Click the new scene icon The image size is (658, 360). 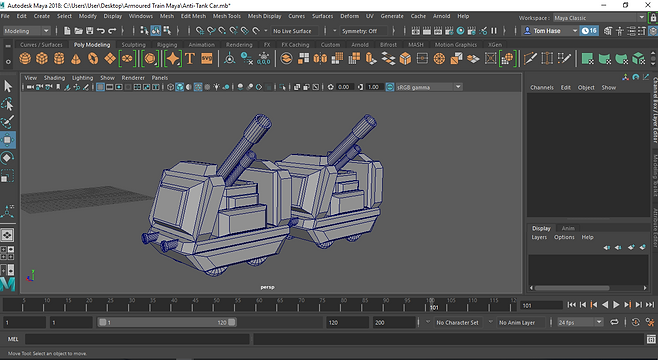[x=67, y=31]
